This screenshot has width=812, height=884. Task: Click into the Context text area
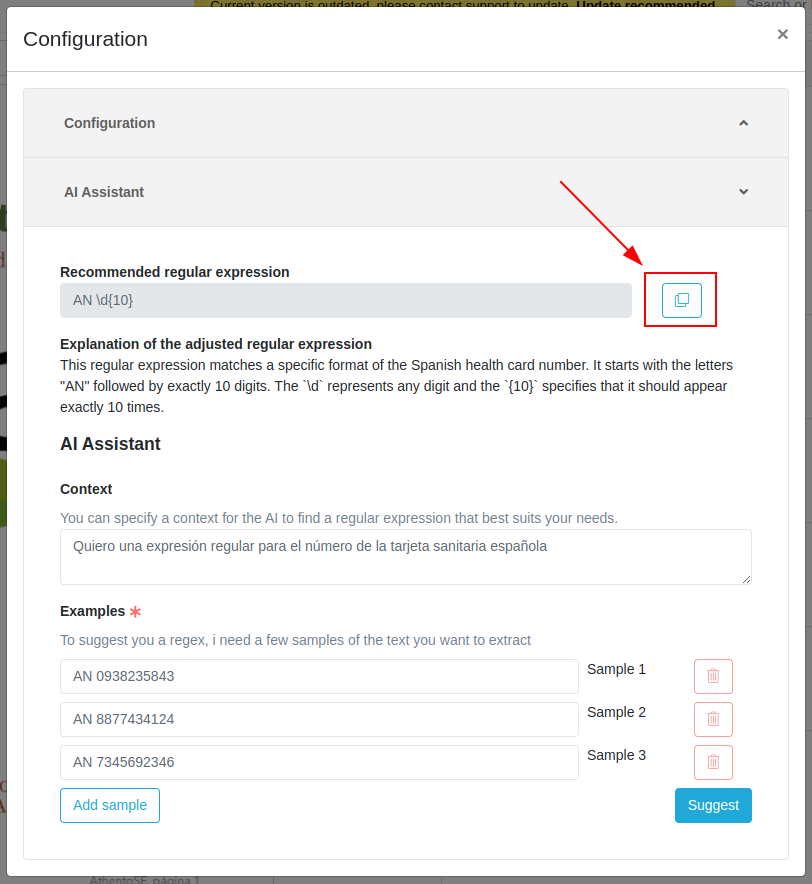coord(405,557)
